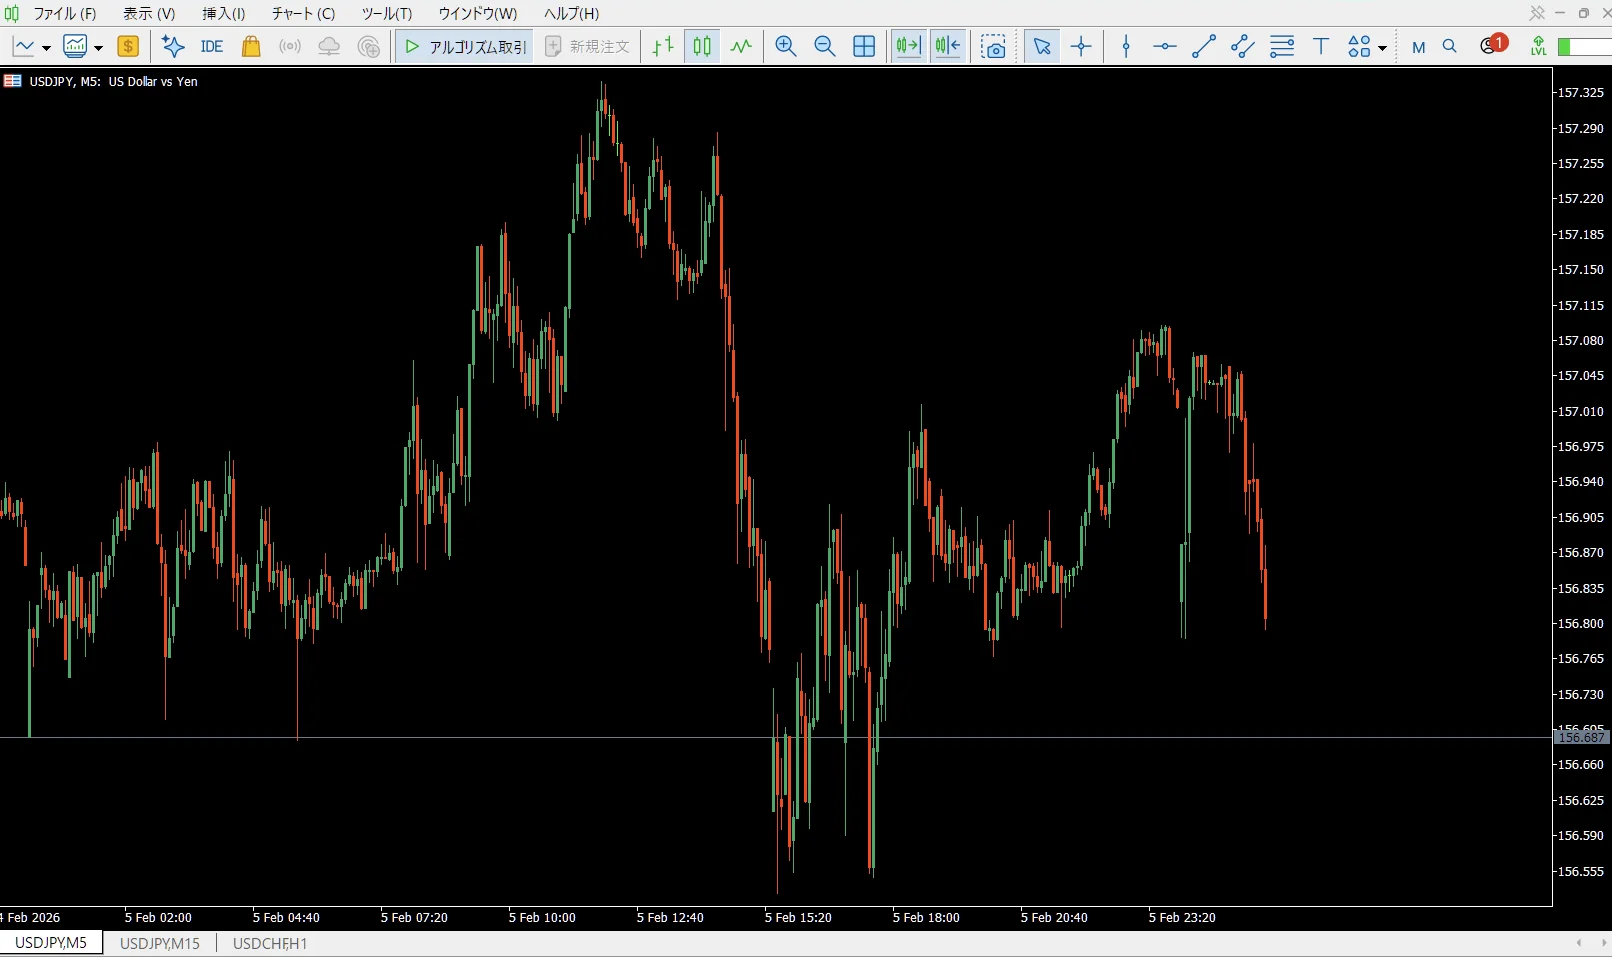Image resolution: width=1612 pixels, height=958 pixels.
Task: Zoom in on the chart
Action: 786,46
